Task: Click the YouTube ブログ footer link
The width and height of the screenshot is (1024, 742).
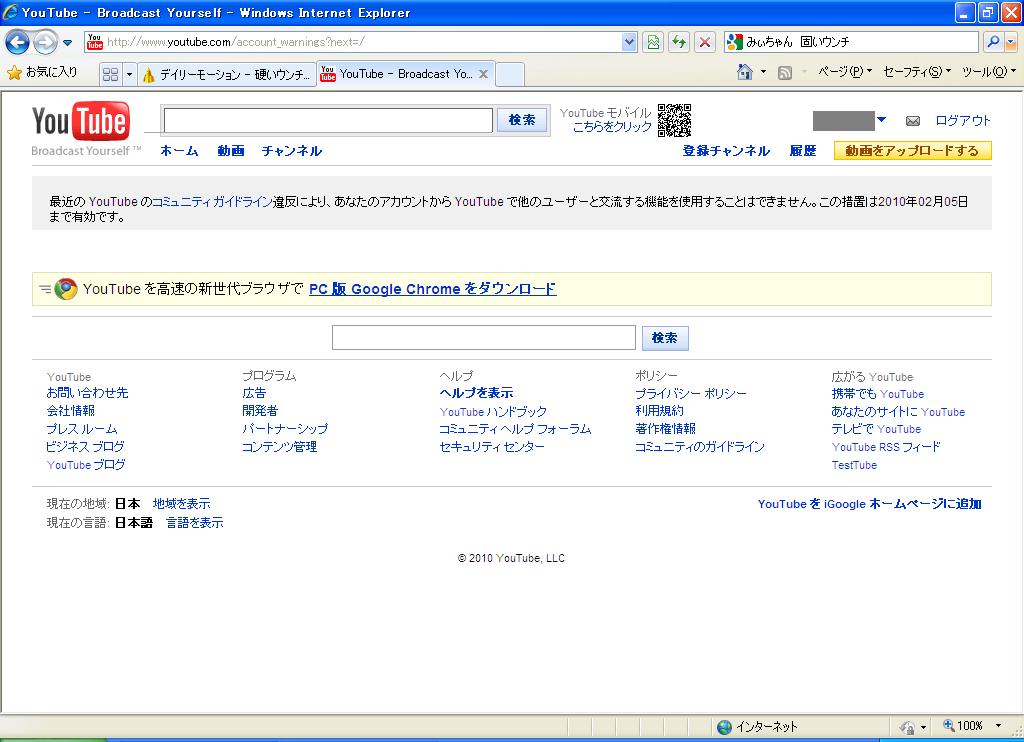Action: [x=86, y=465]
